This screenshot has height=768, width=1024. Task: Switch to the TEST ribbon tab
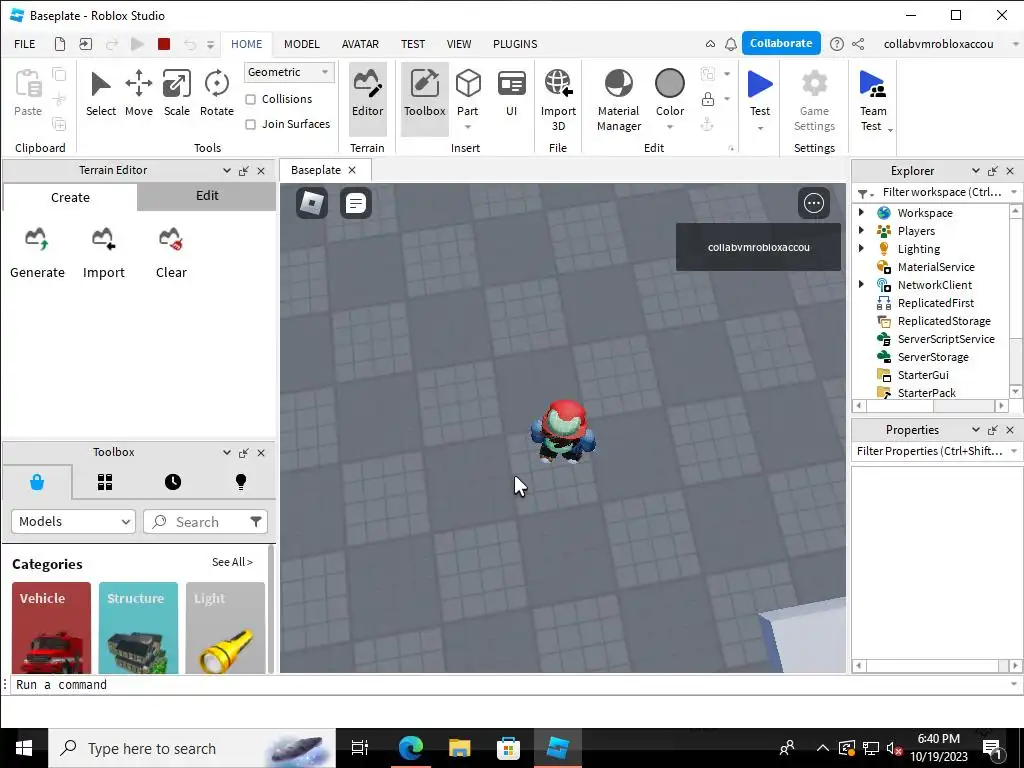tap(413, 44)
